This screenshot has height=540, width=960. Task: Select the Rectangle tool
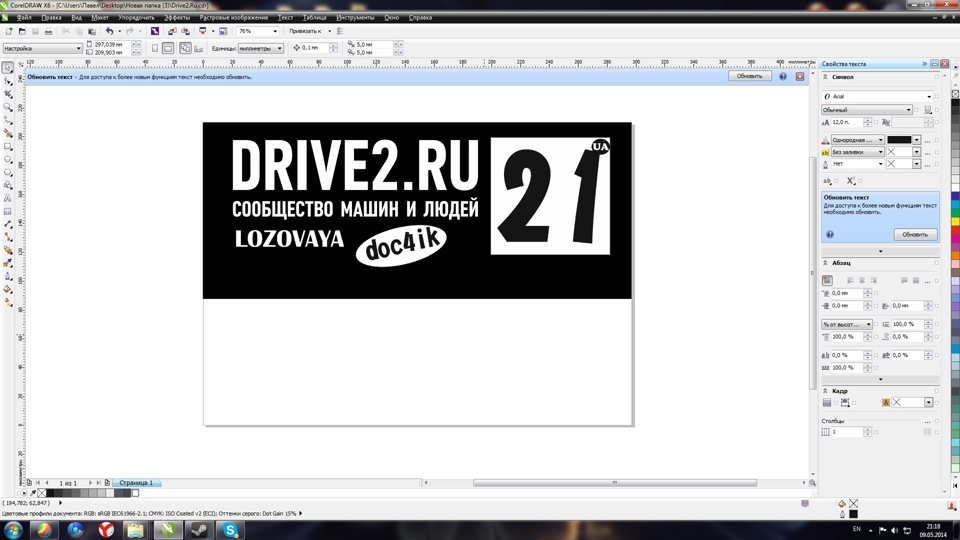8,146
